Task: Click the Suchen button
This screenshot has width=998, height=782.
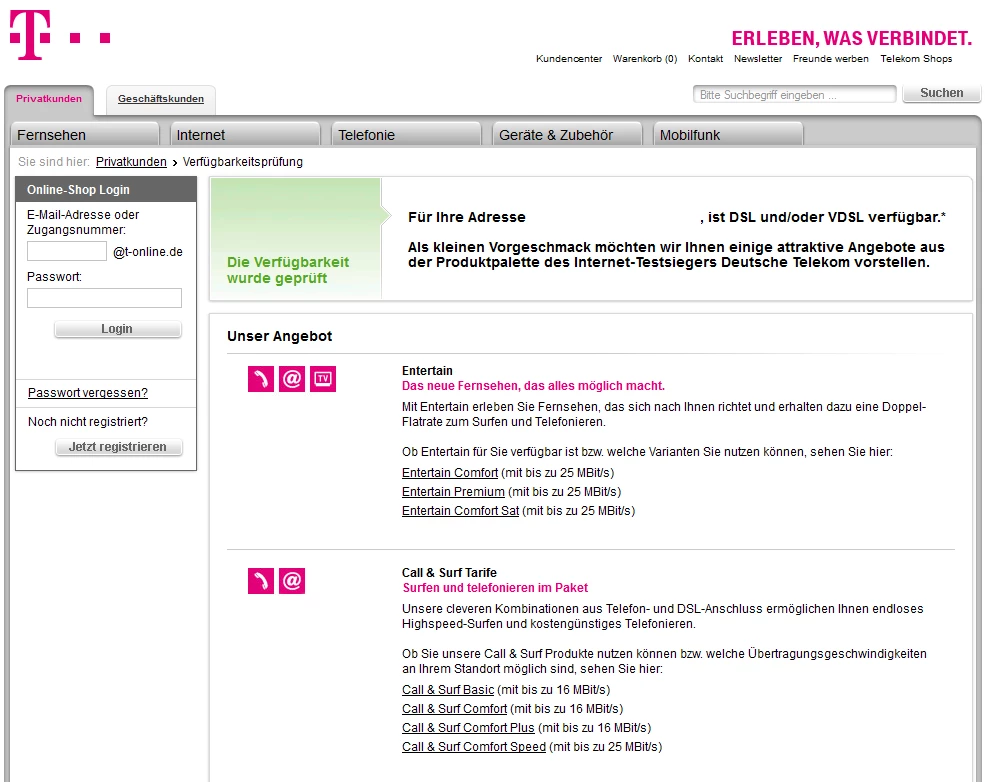Action: pos(941,93)
